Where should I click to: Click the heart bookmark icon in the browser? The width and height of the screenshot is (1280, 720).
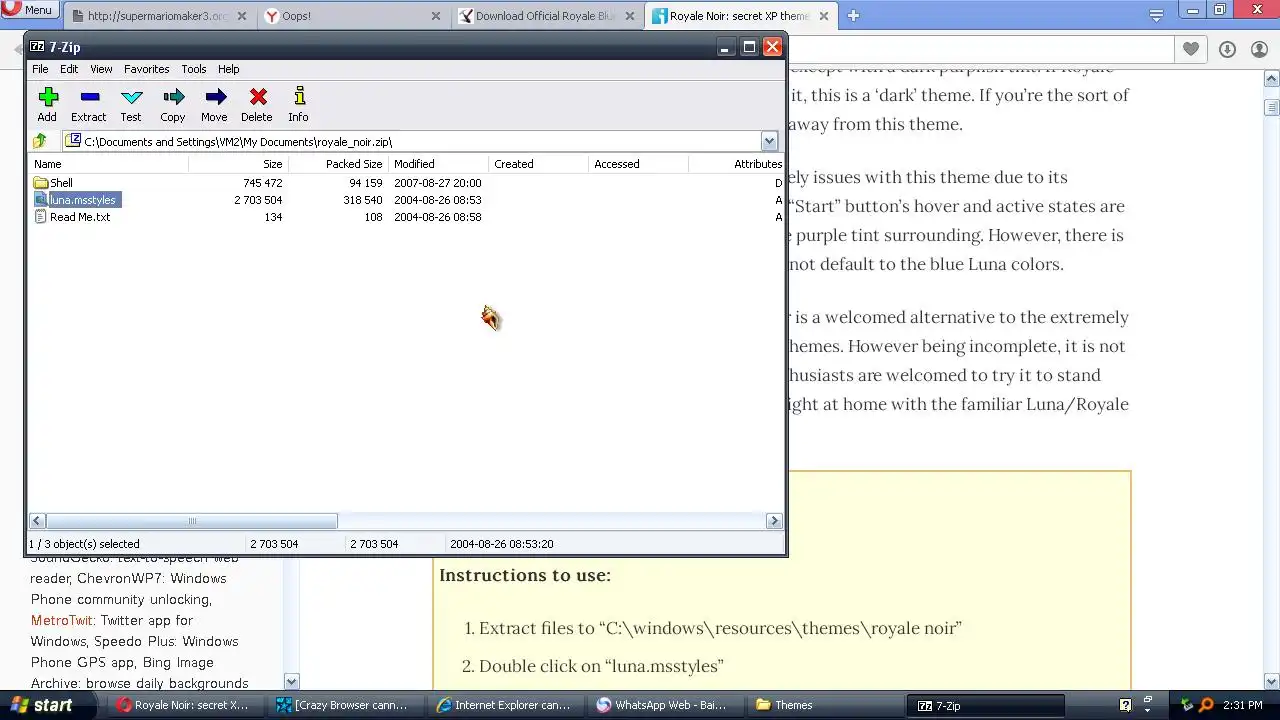pyautogui.click(x=1190, y=49)
